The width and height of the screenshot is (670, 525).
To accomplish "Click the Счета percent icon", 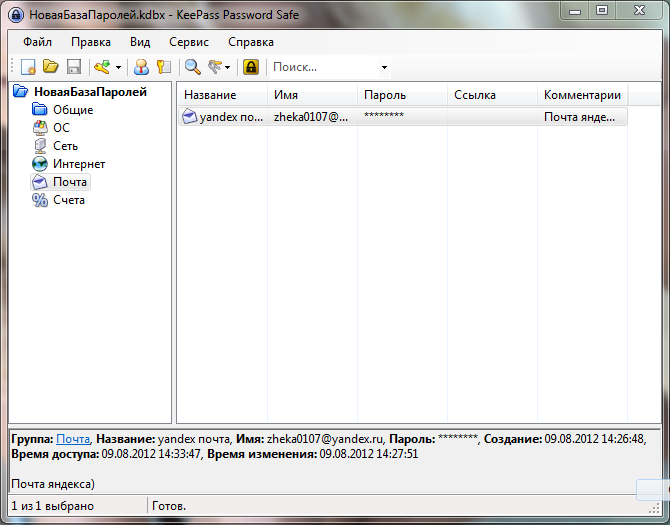I will click(40, 200).
